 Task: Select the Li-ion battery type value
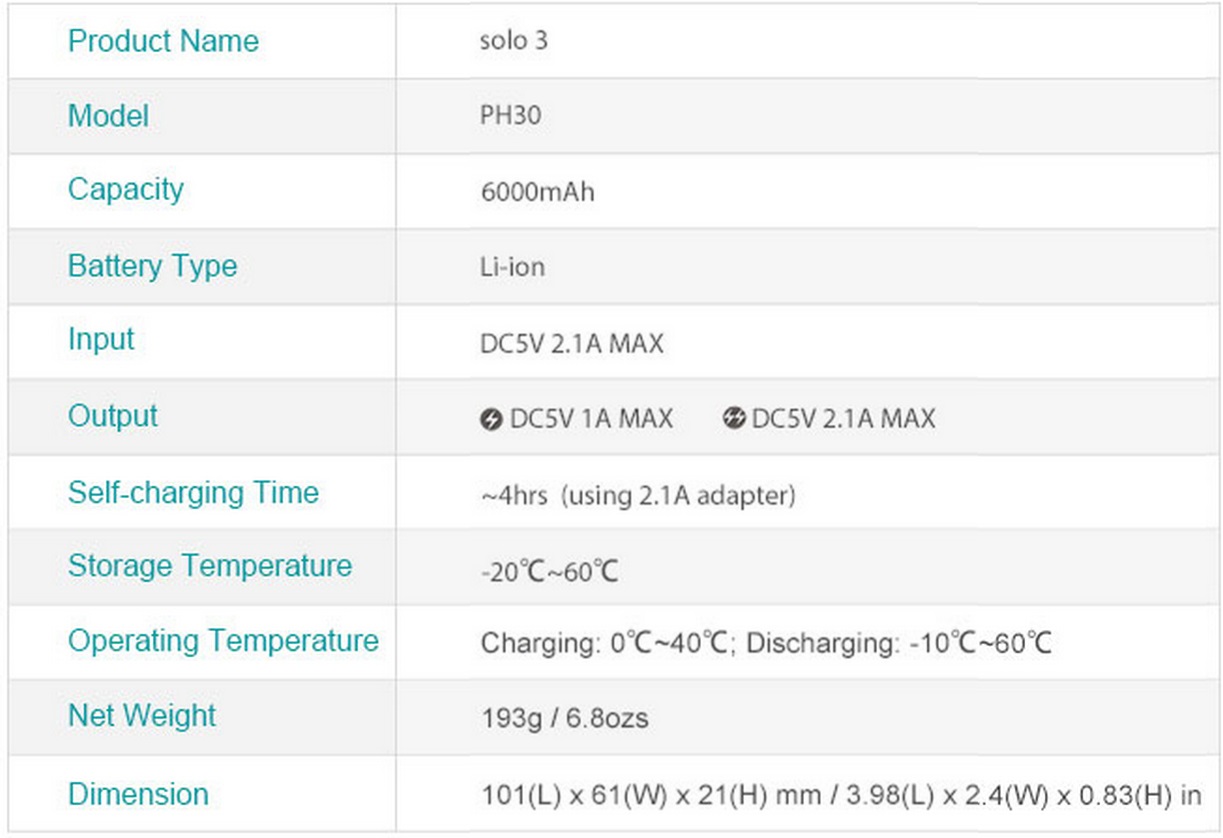point(513,268)
